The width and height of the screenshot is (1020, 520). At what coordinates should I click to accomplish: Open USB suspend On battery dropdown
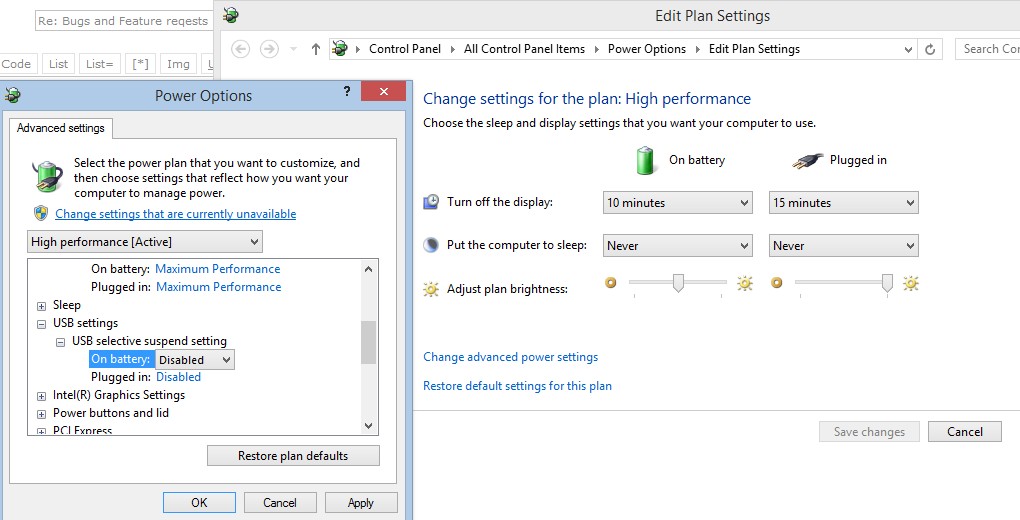[195, 360]
